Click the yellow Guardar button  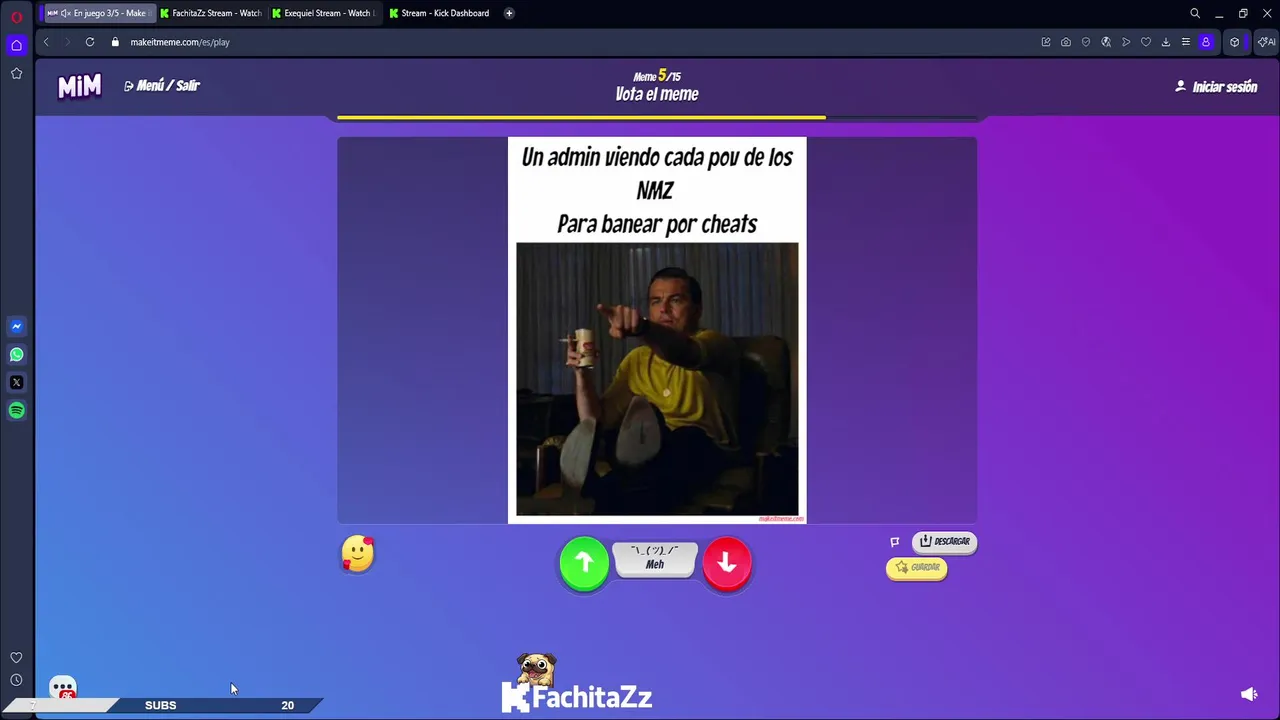click(x=917, y=567)
